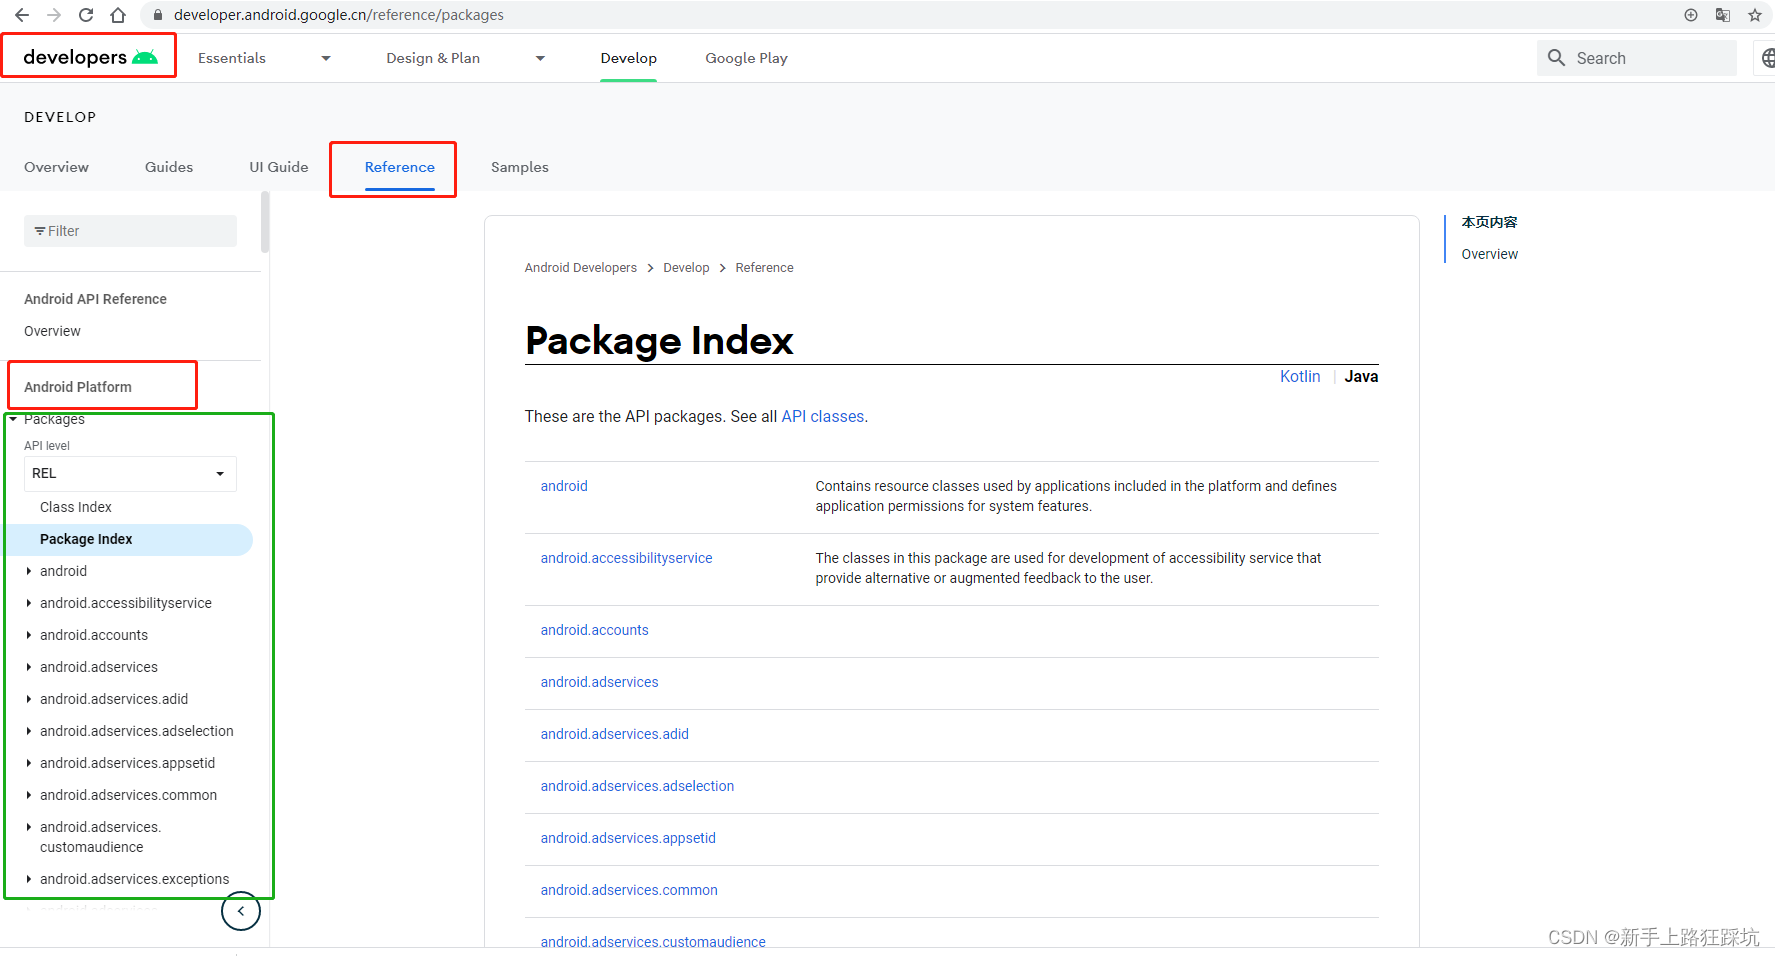Image resolution: width=1775 pixels, height=956 pixels.
Task: Click the zoom icon in the address bar
Action: [x=1691, y=15]
